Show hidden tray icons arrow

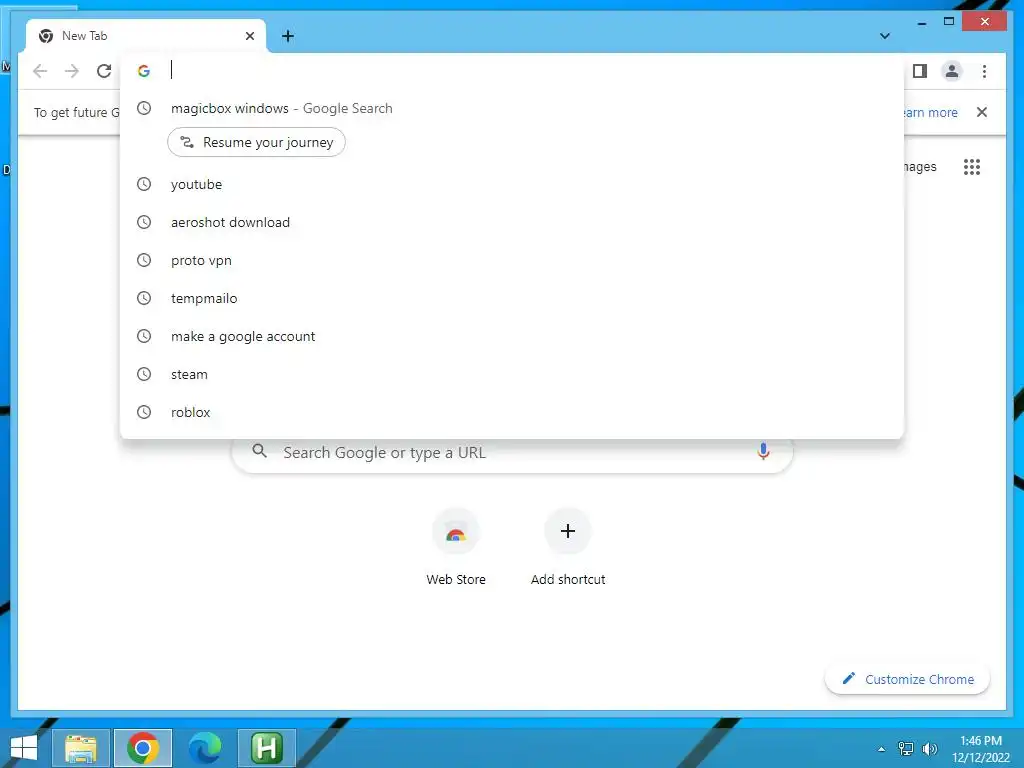point(881,749)
